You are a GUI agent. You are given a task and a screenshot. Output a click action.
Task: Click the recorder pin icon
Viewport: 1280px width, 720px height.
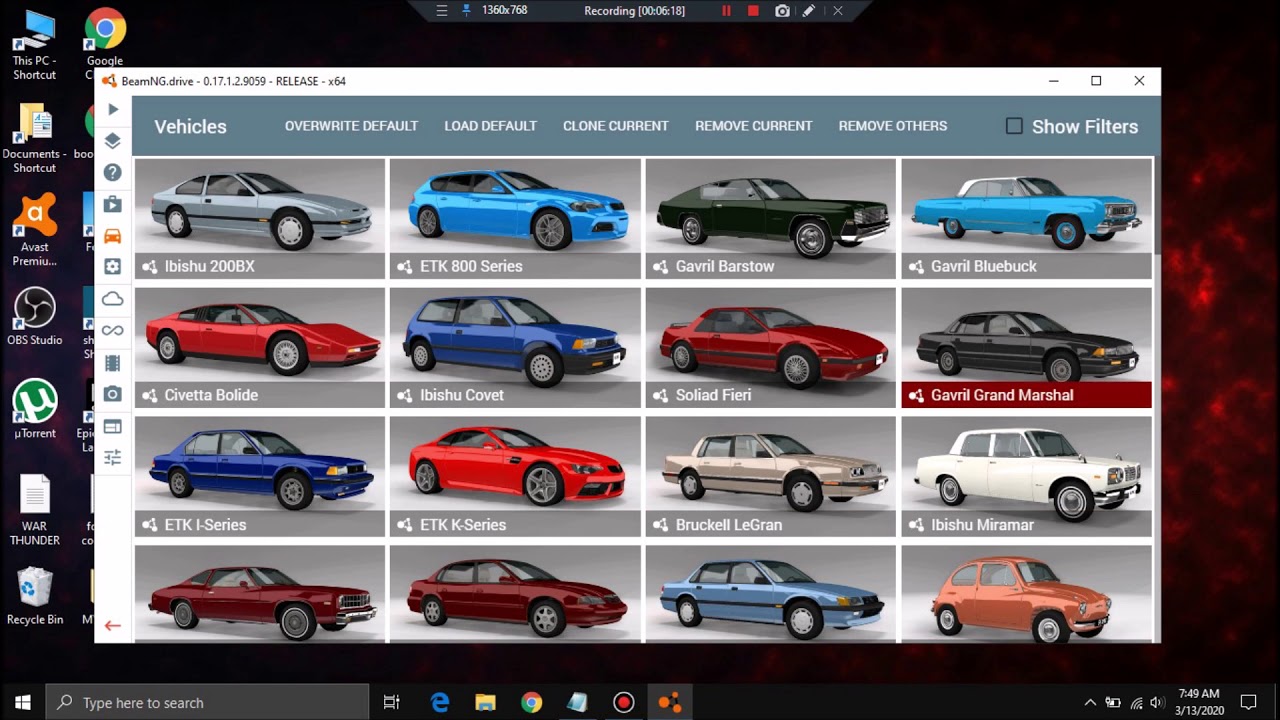tap(466, 11)
